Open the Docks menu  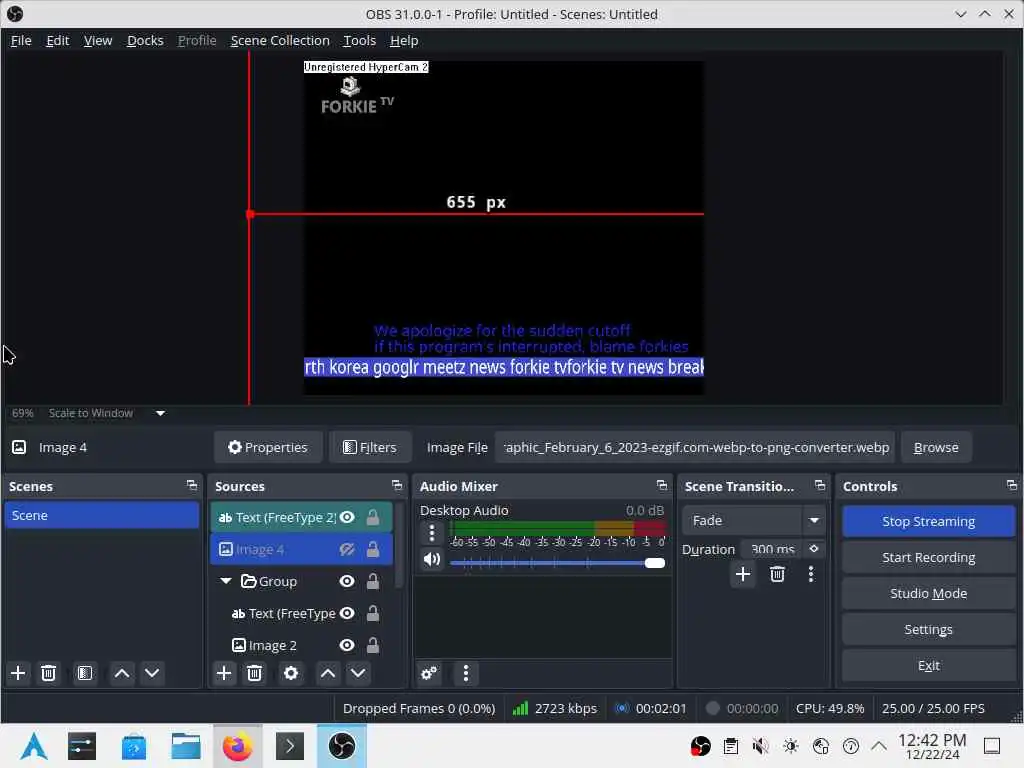click(145, 40)
